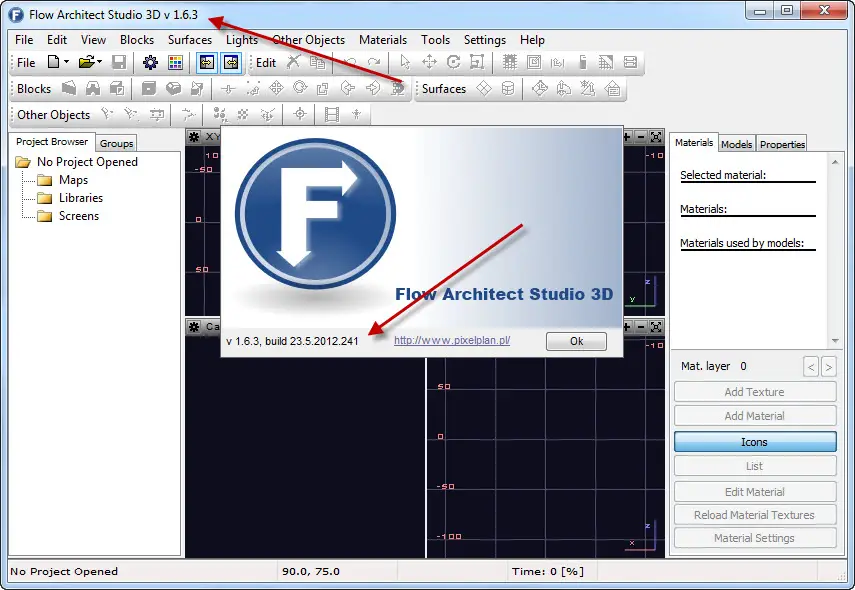This screenshot has width=855, height=590.
Task: Open the Help menu
Action: pyautogui.click(x=532, y=40)
